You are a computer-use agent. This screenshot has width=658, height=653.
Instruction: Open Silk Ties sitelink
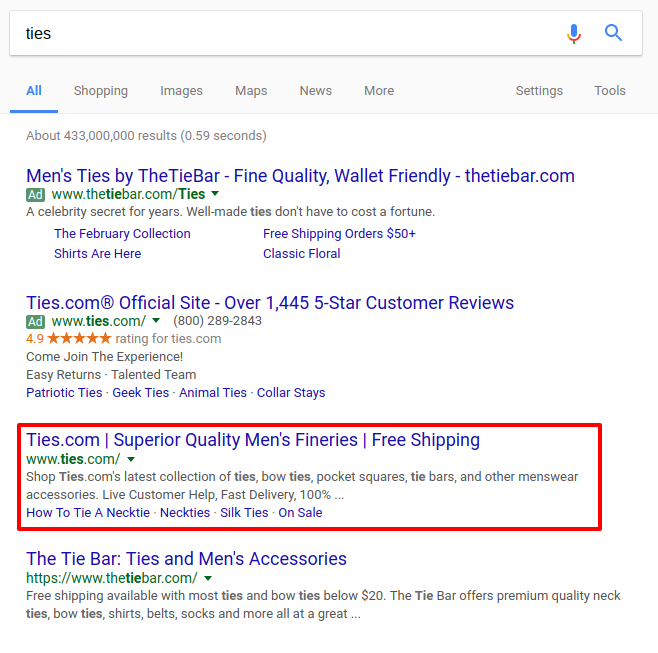pyautogui.click(x=244, y=512)
